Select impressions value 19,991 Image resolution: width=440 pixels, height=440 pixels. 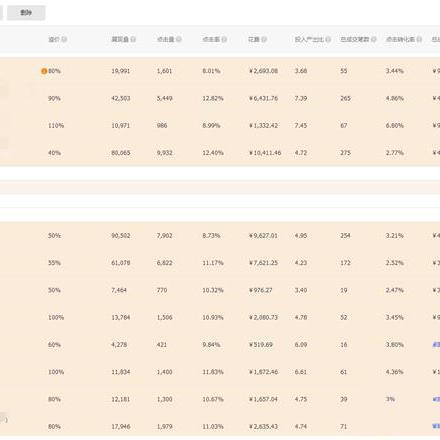[121, 71]
